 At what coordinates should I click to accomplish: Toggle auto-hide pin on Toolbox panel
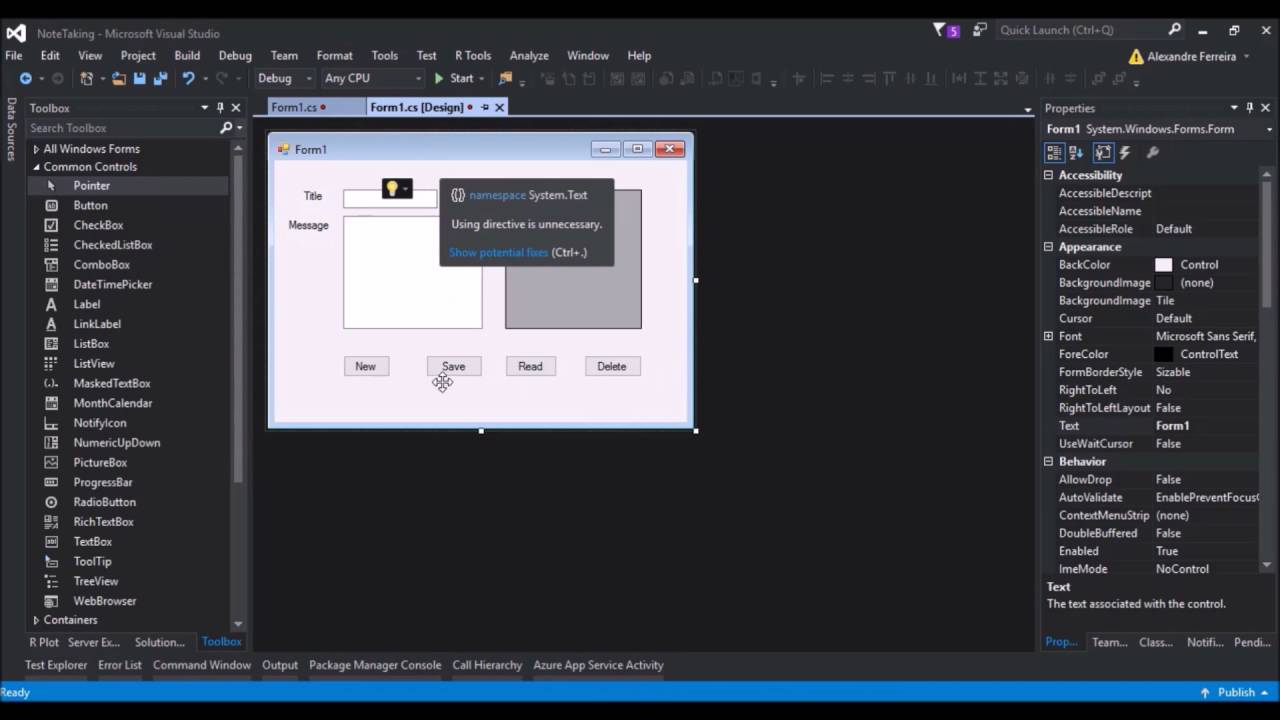tap(220, 108)
